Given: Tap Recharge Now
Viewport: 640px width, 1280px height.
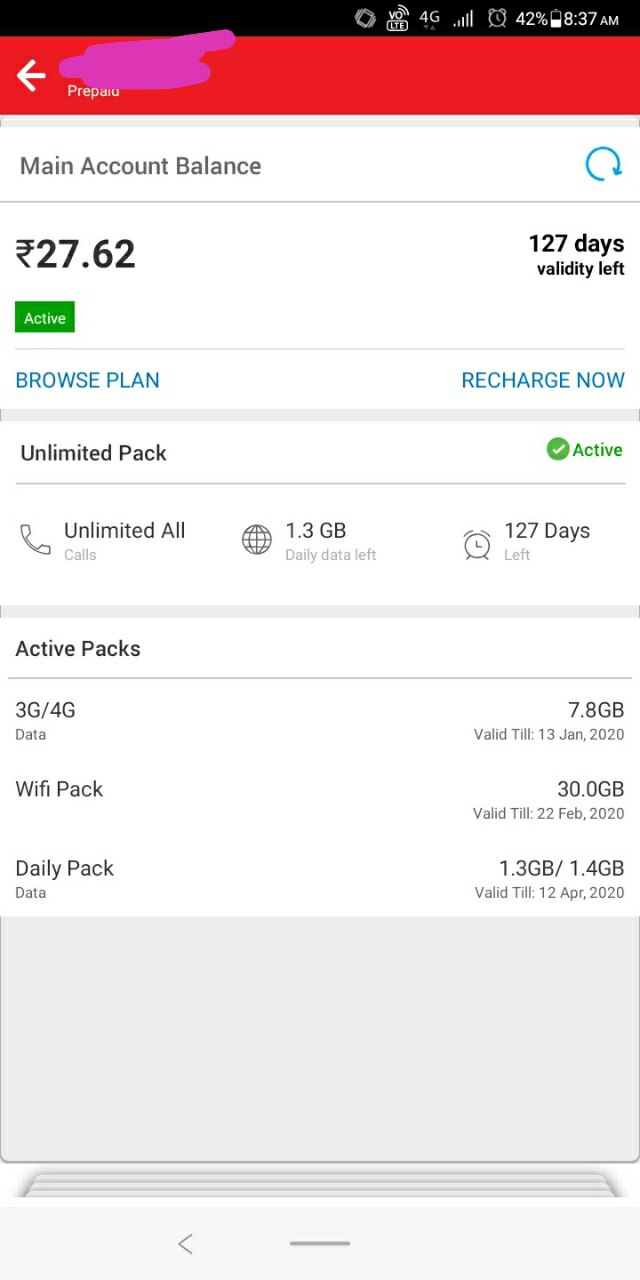Looking at the screenshot, I should (x=543, y=380).
